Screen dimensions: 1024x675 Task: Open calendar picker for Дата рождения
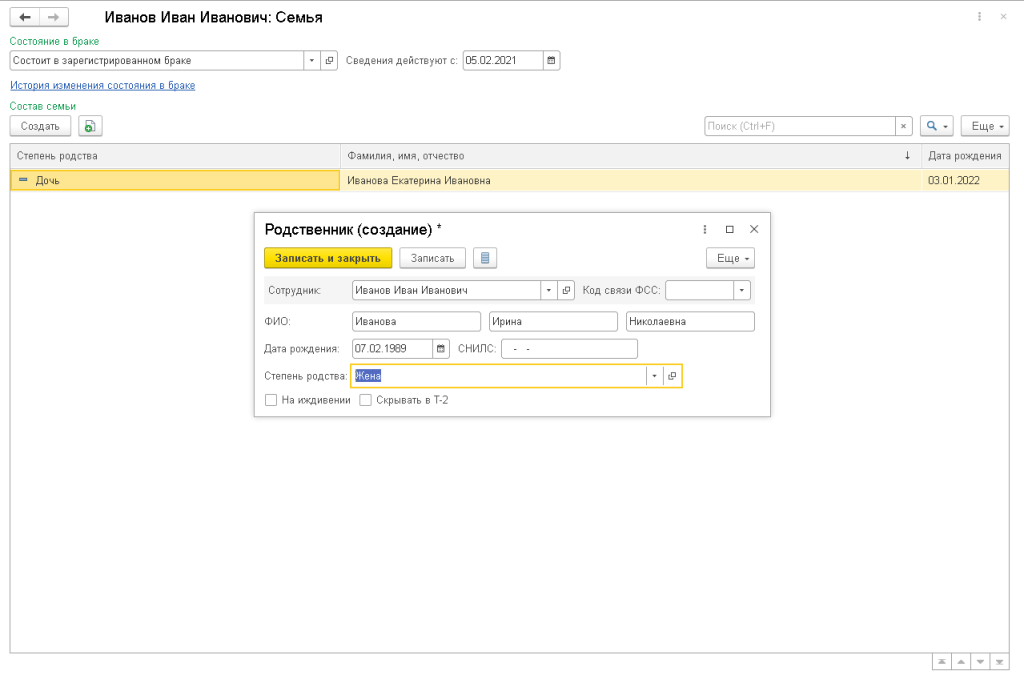coord(441,349)
